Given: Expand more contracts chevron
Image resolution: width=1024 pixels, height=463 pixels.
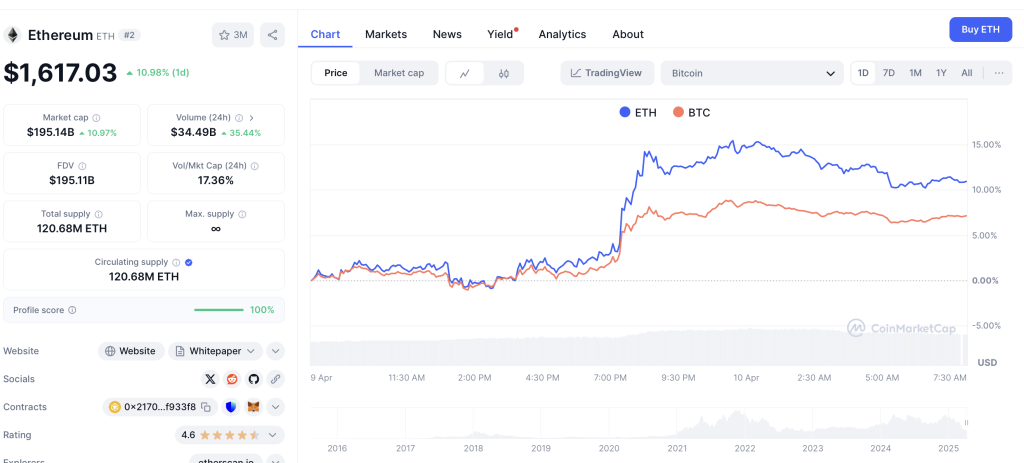Looking at the screenshot, I should 276,407.
